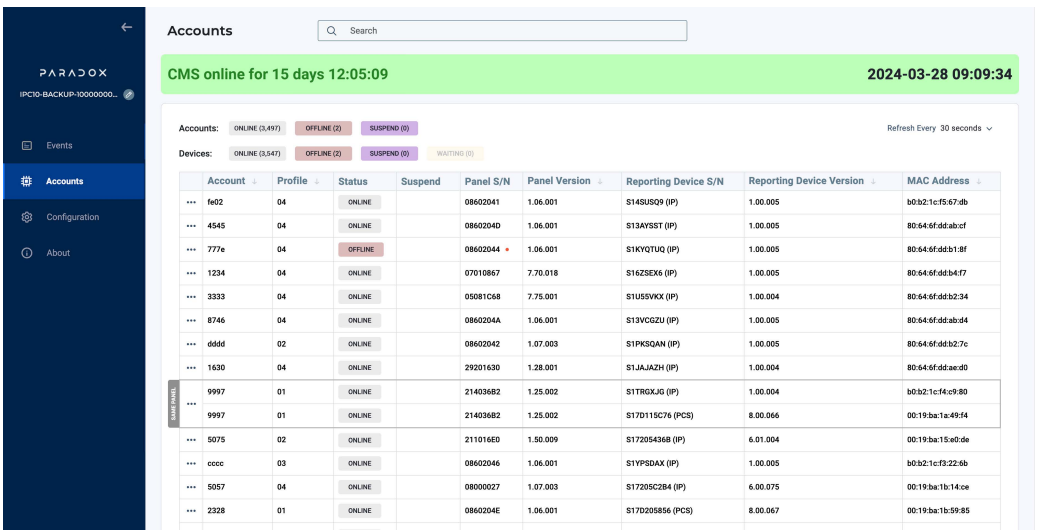Click into the Search input field
The width and height of the screenshot is (1038, 531).
[510, 31]
